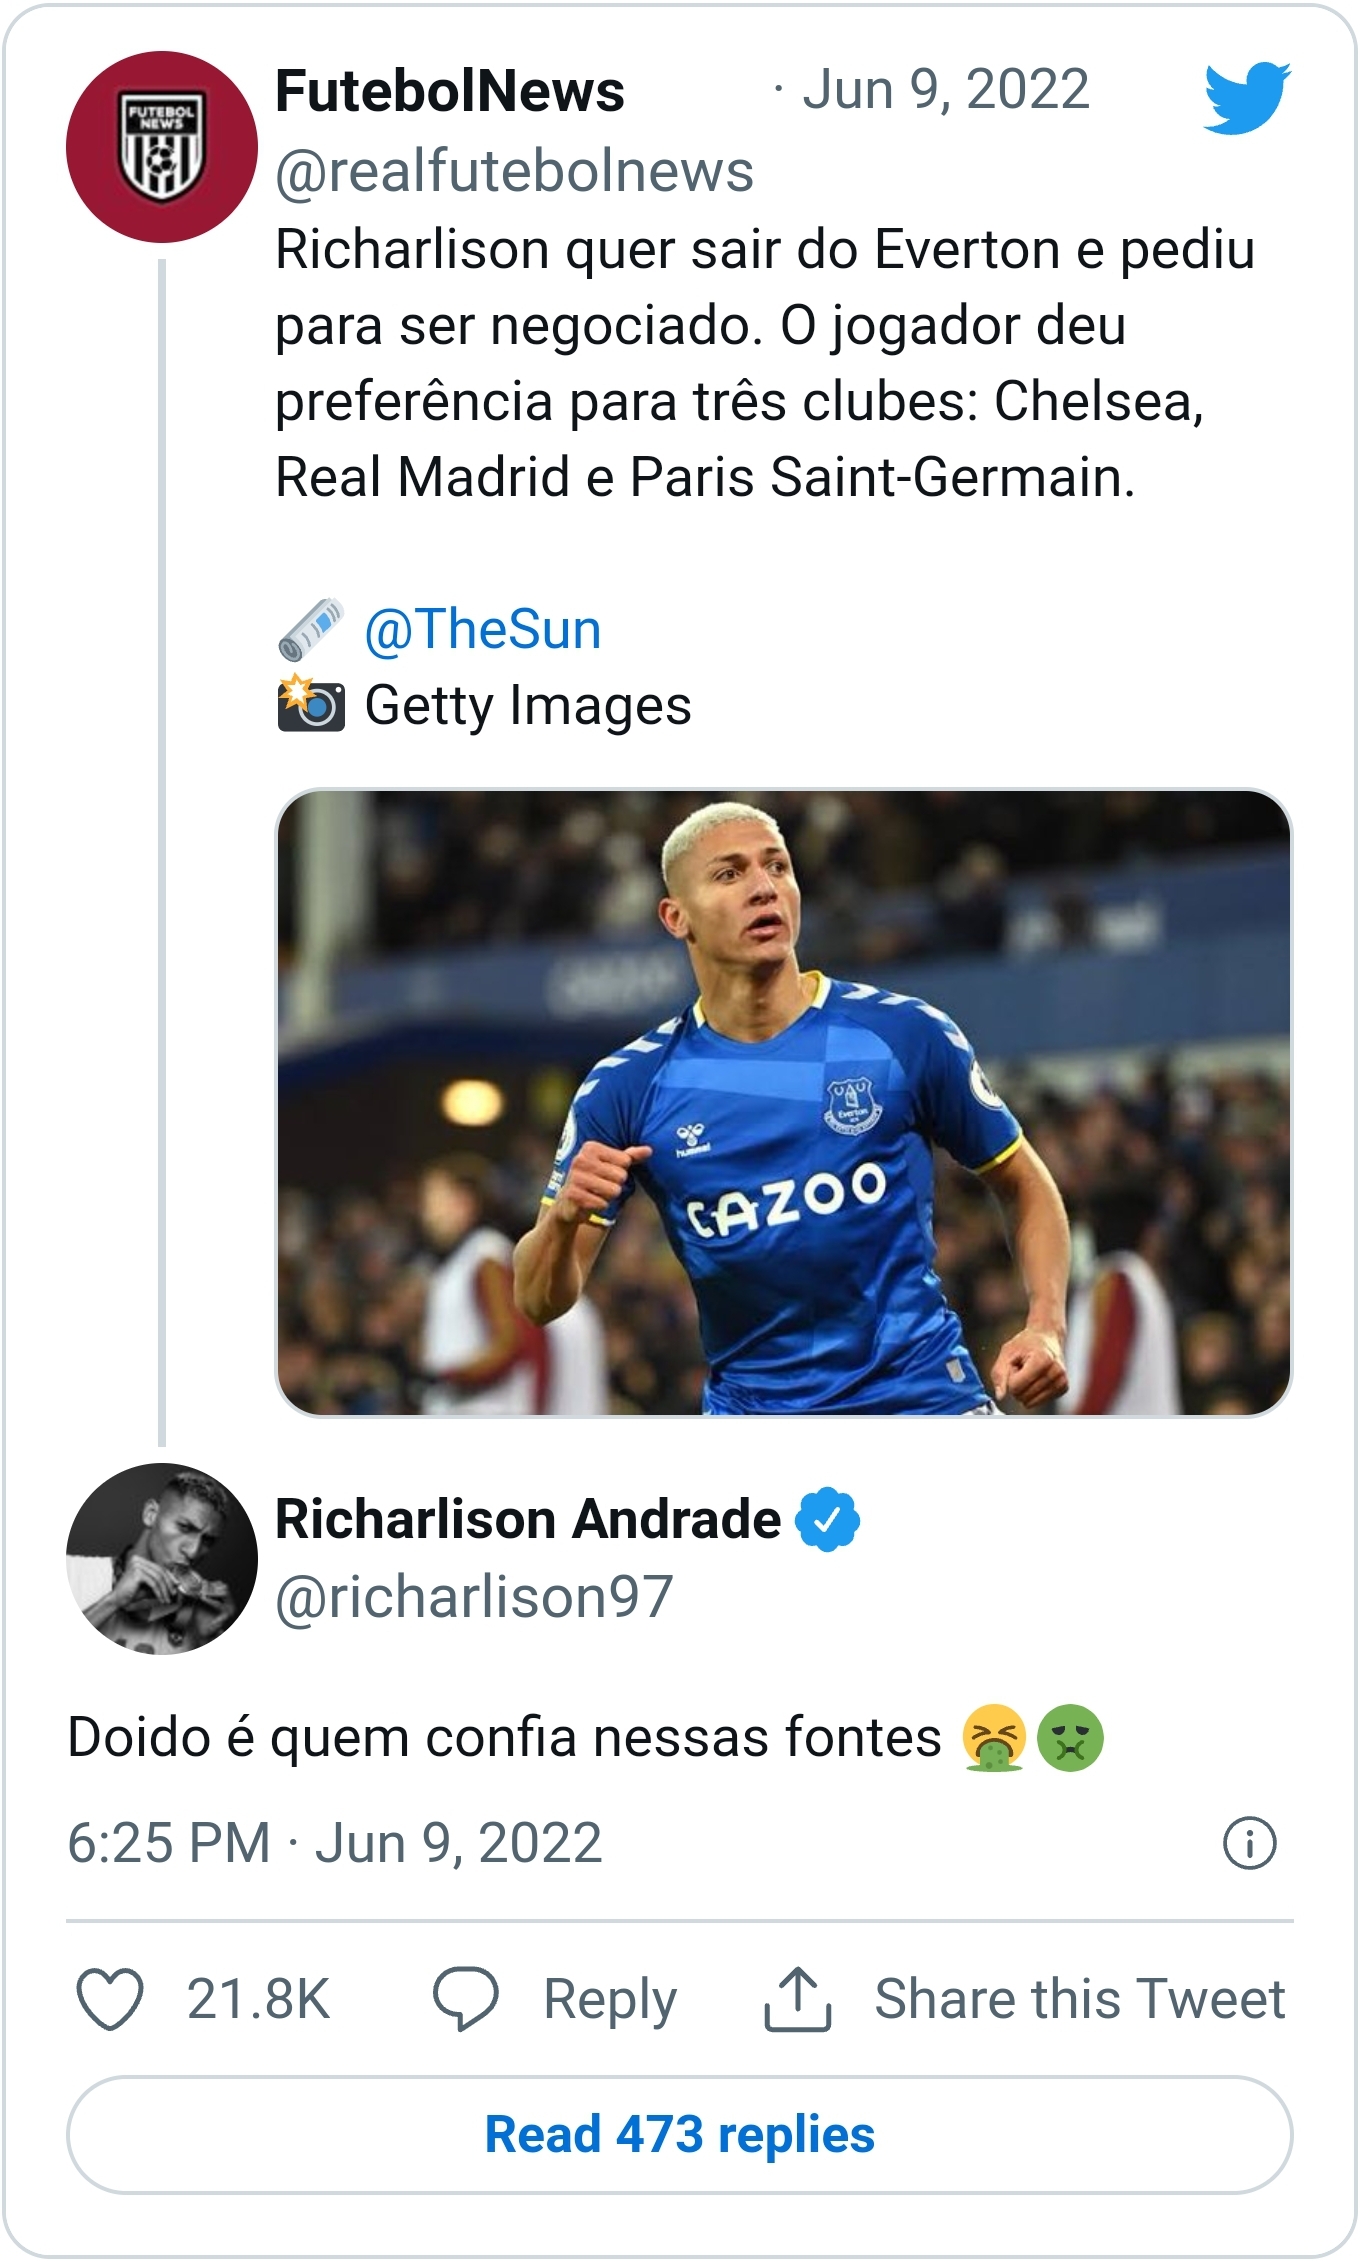Image resolution: width=1360 pixels, height=2261 pixels.
Task: Click the reply speech bubble icon
Action: (x=465, y=2000)
